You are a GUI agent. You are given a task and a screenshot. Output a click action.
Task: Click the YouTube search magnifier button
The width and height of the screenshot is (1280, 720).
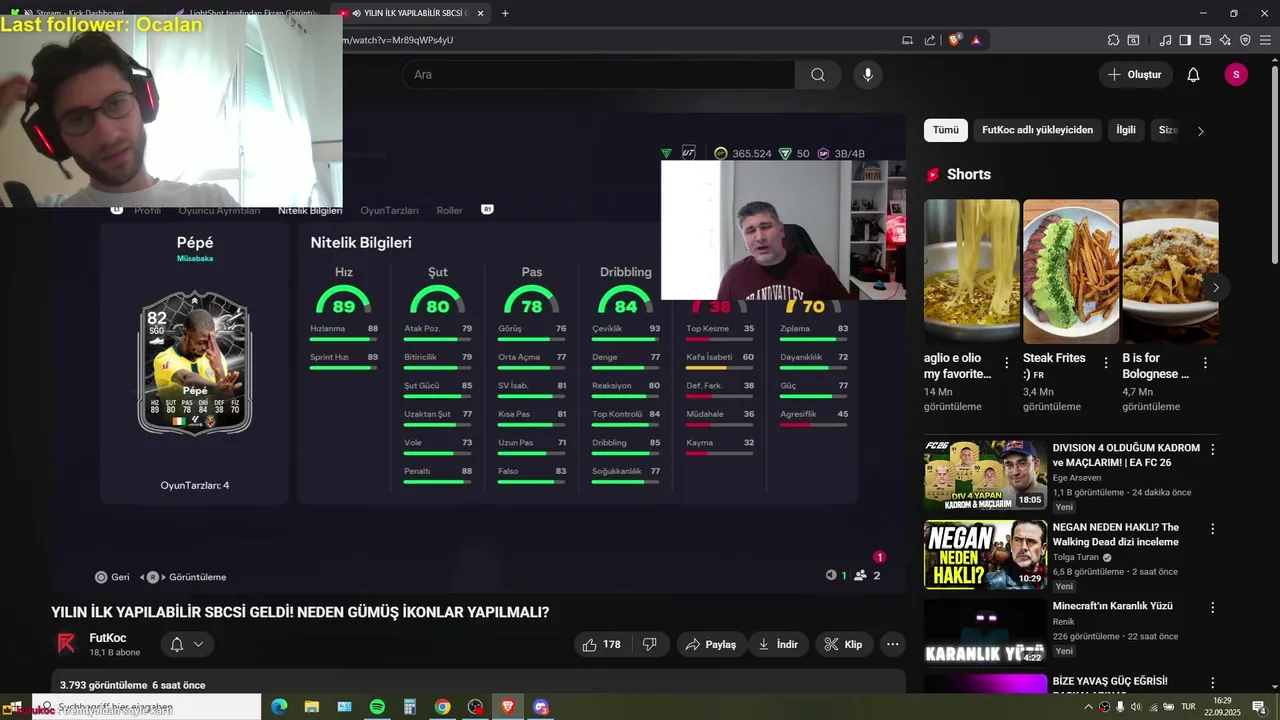tap(818, 75)
